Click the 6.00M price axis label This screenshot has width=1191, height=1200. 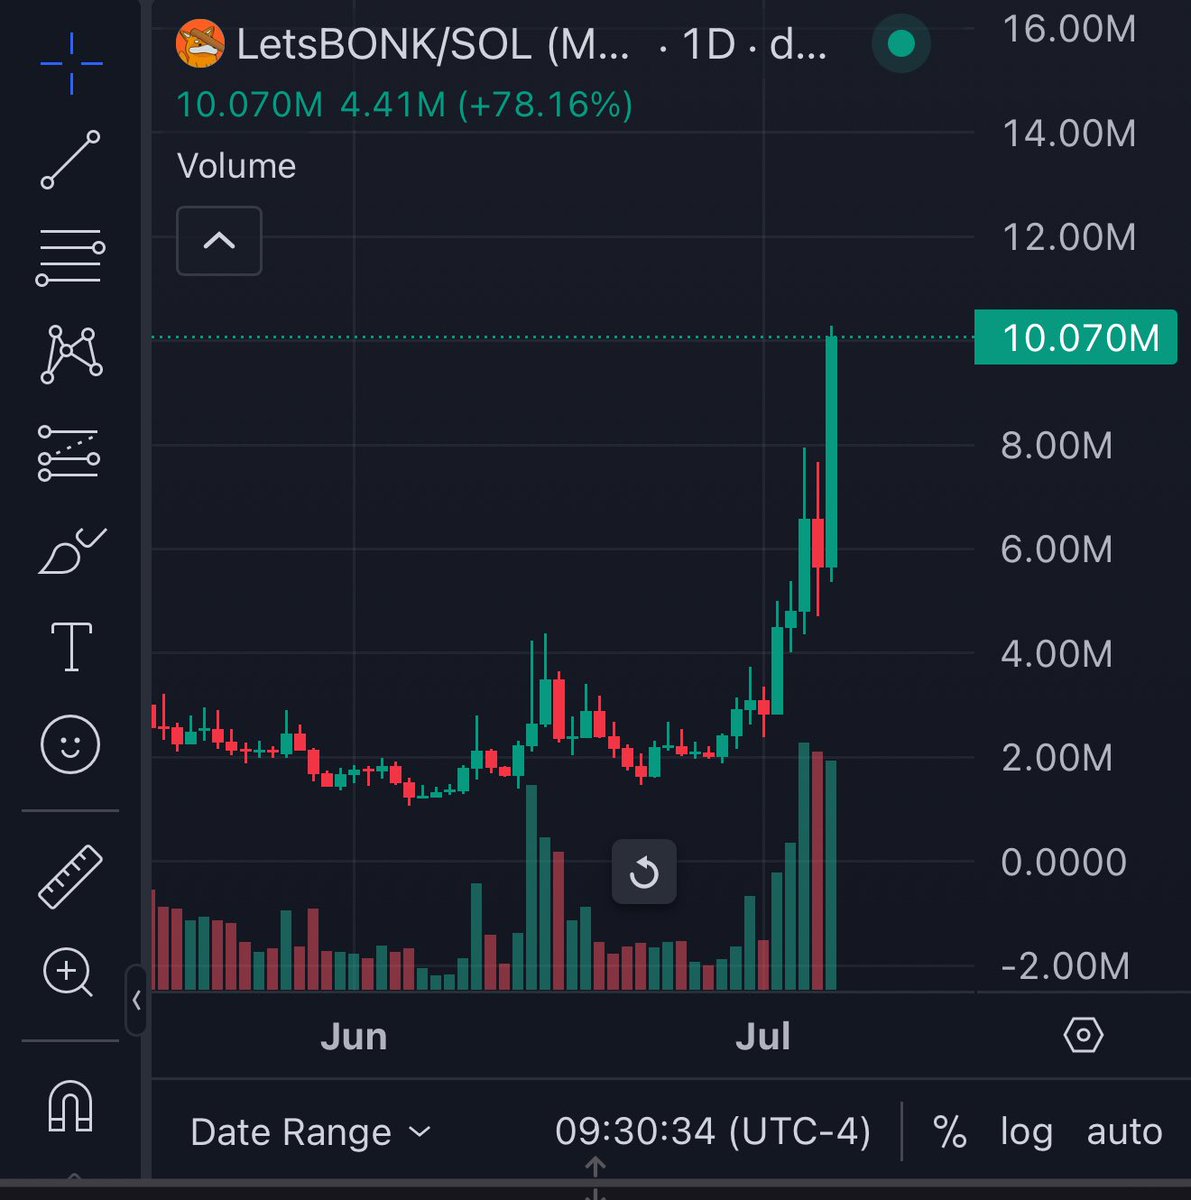tap(1057, 549)
